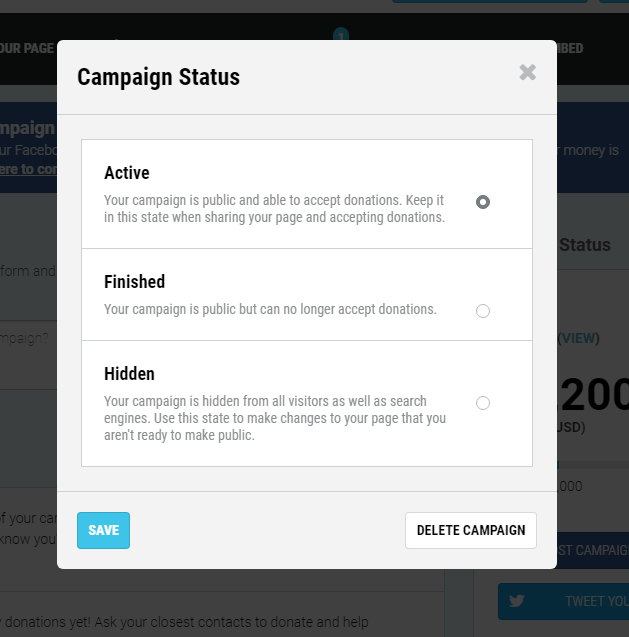Click the Hidden option heading
629x637 pixels.
coord(129,374)
